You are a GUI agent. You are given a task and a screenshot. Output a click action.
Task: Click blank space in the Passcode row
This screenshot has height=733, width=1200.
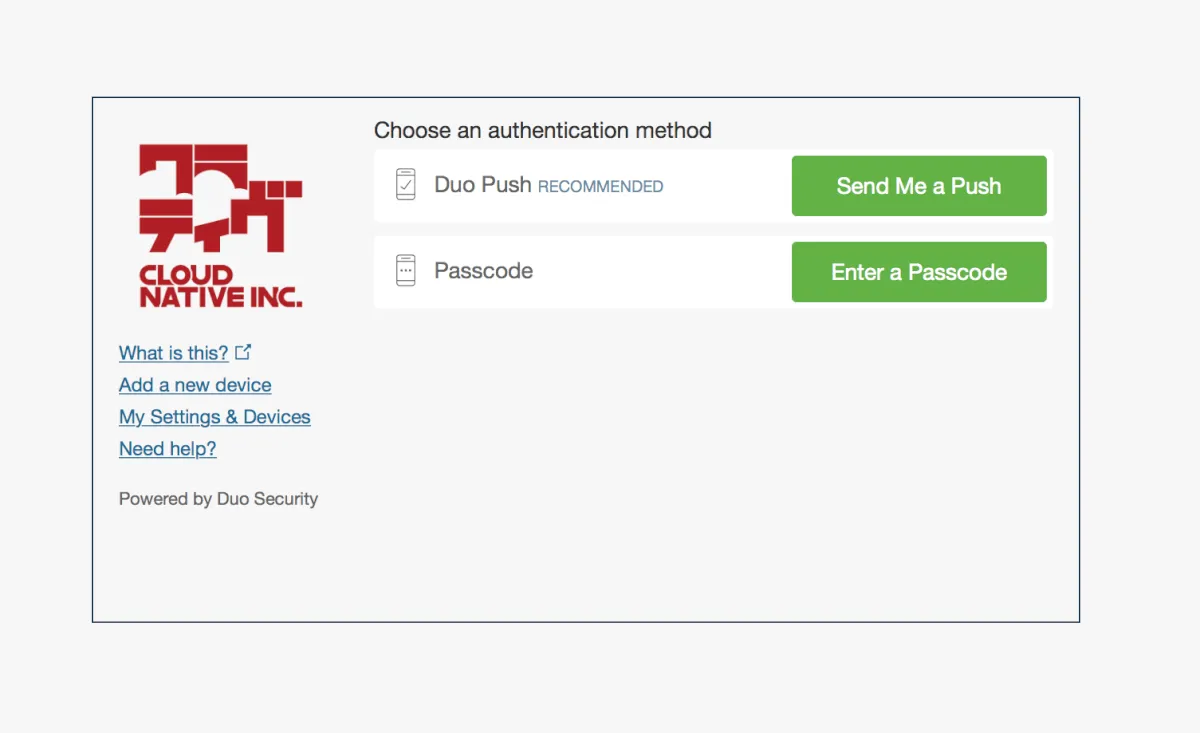pyautogui.click(x=660, y=272)
